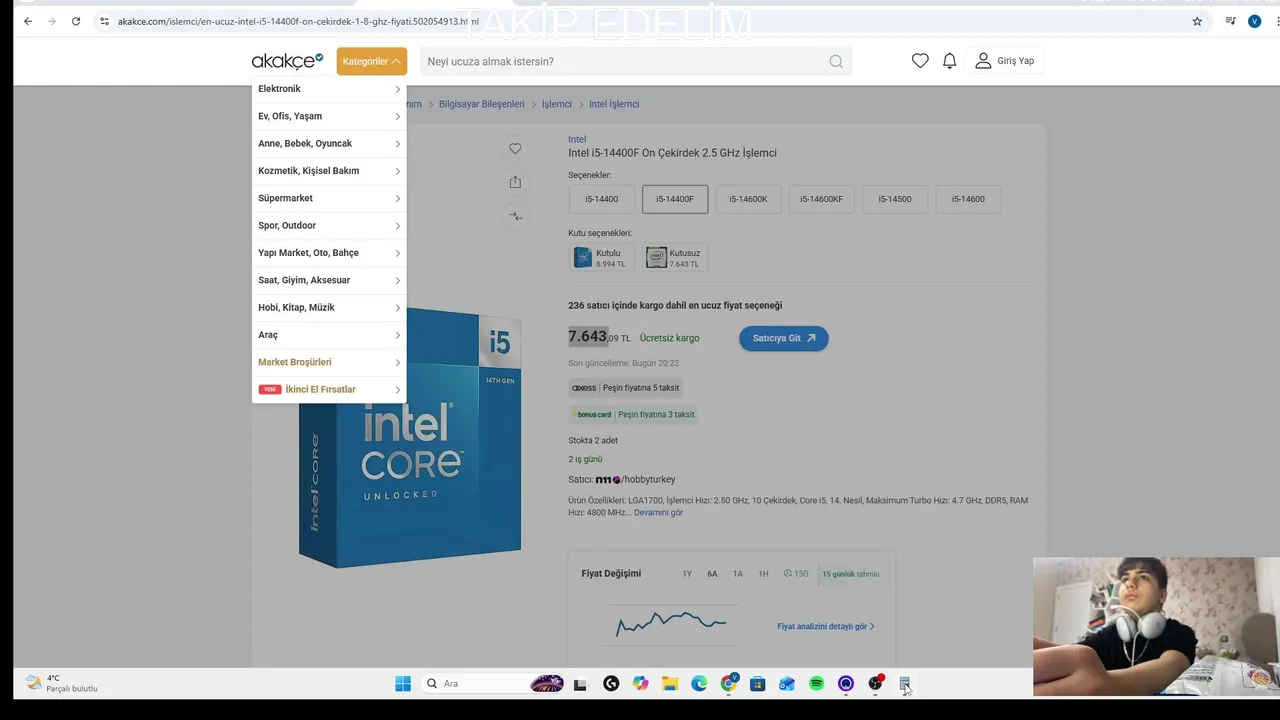Open weather widget showing 4°C
1280x720 pixels.
click(62, 683)
